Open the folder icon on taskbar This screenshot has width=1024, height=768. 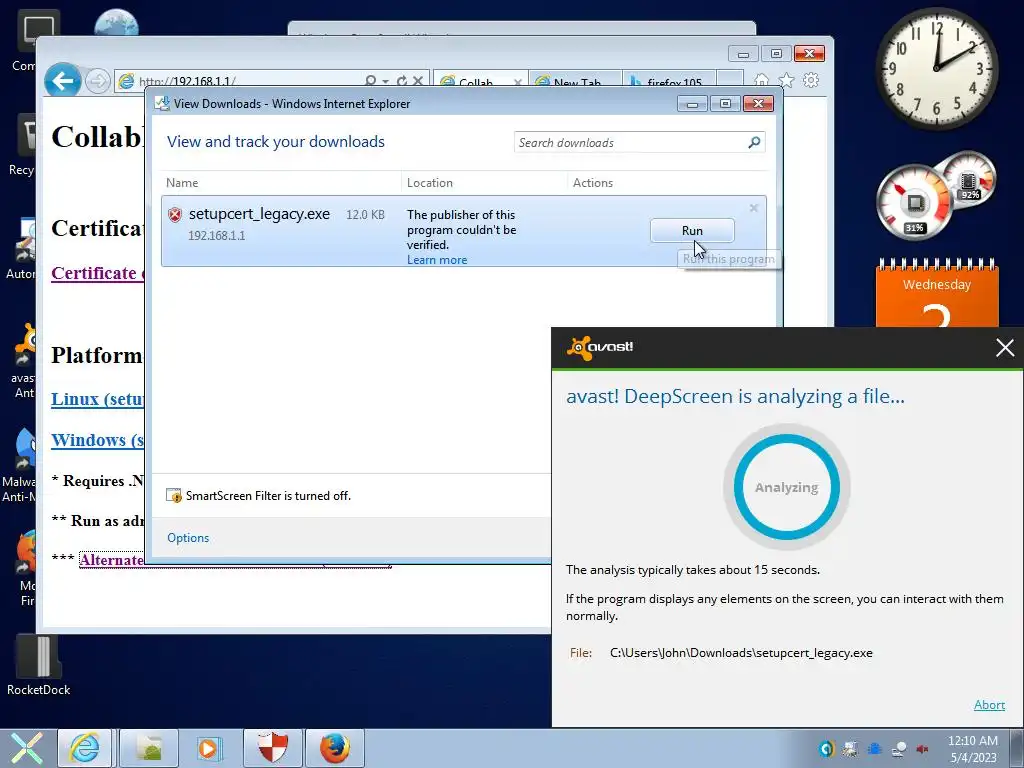coord(149,748)
